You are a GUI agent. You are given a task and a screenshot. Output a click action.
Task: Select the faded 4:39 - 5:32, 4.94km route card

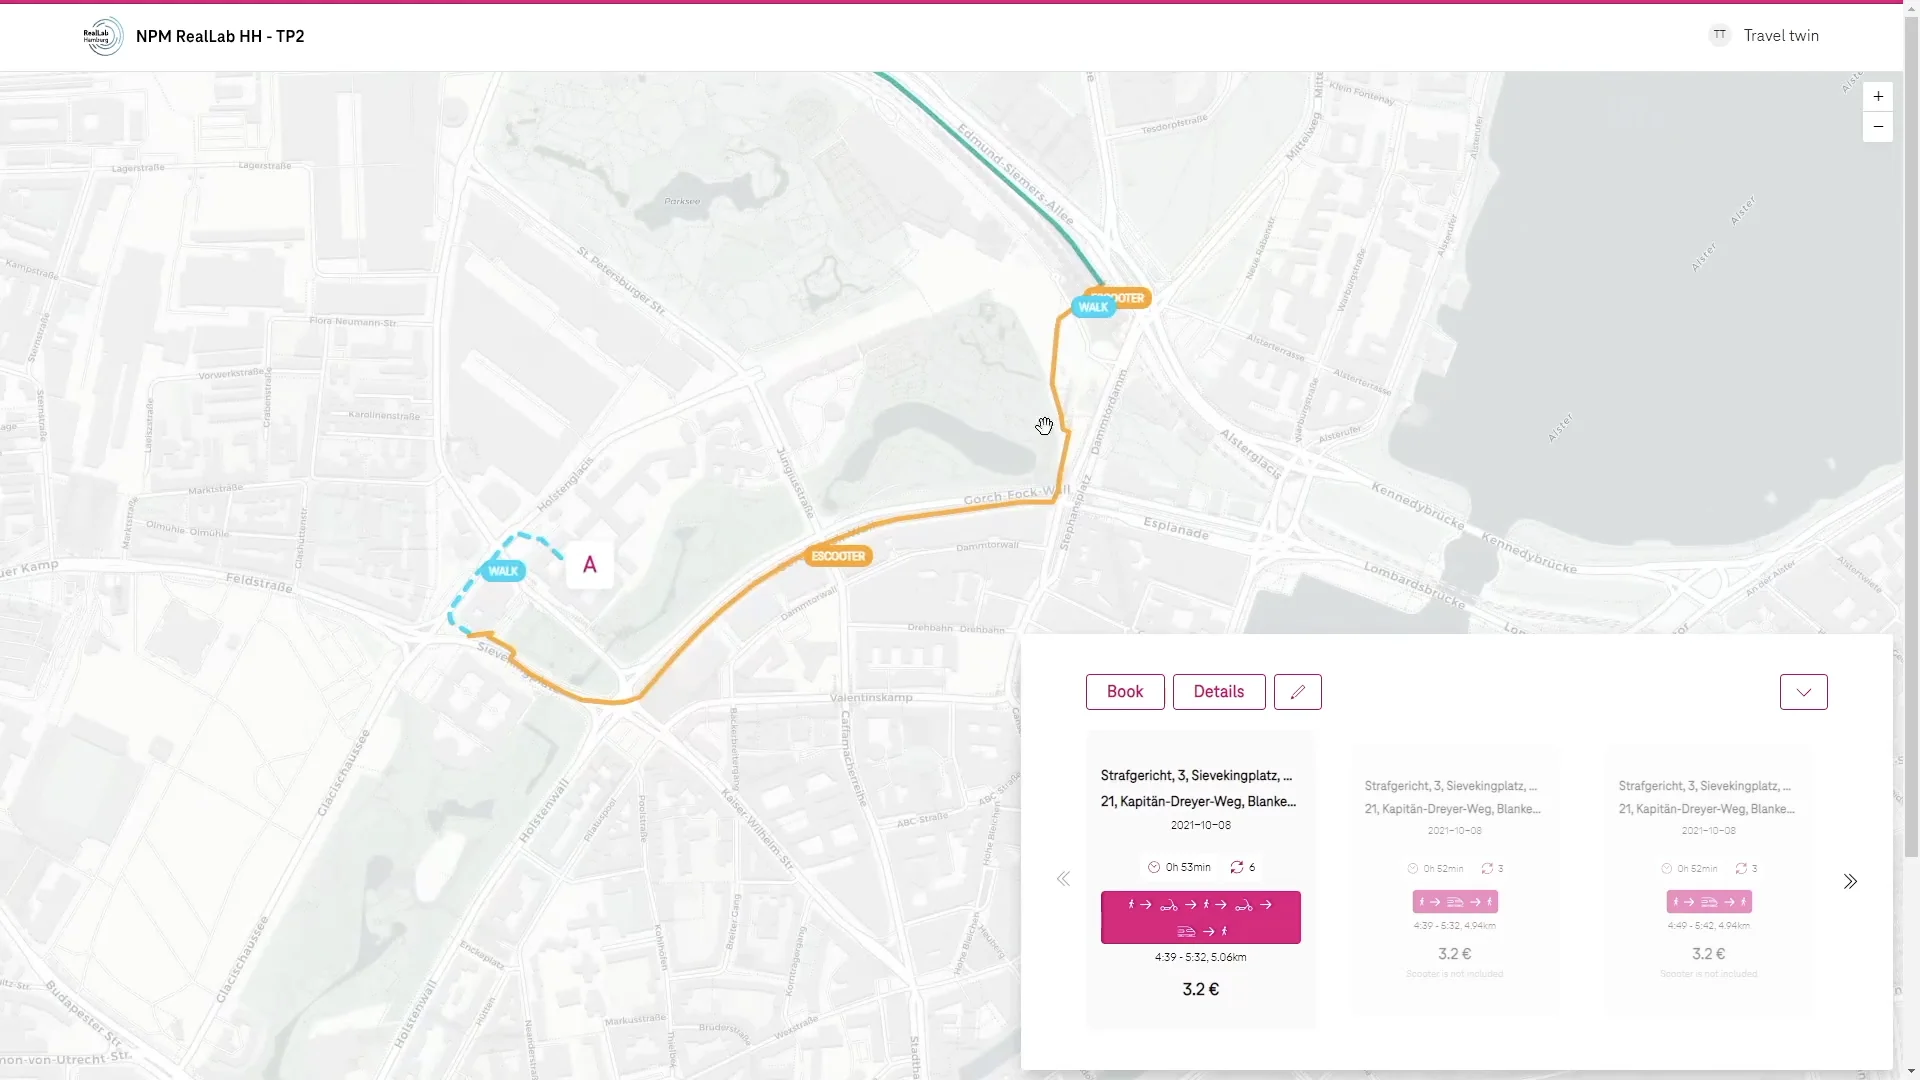1454,880
